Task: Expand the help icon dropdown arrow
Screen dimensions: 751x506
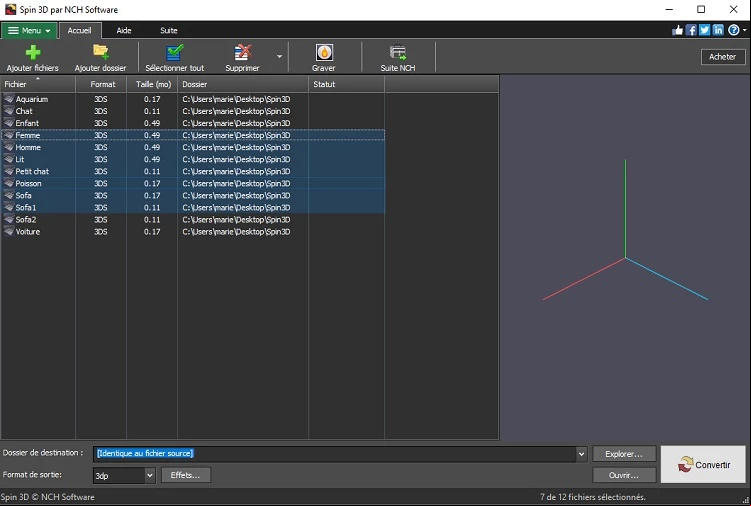Action: [744, 30]
